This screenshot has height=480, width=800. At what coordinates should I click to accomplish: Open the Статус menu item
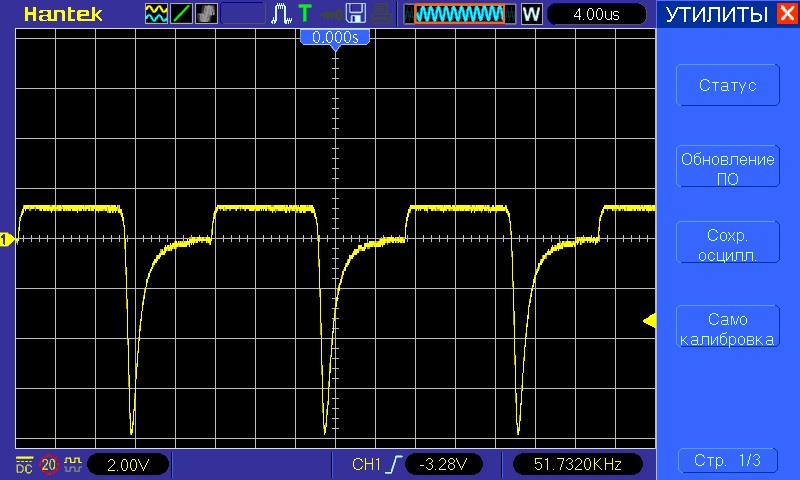pos(727,86)
